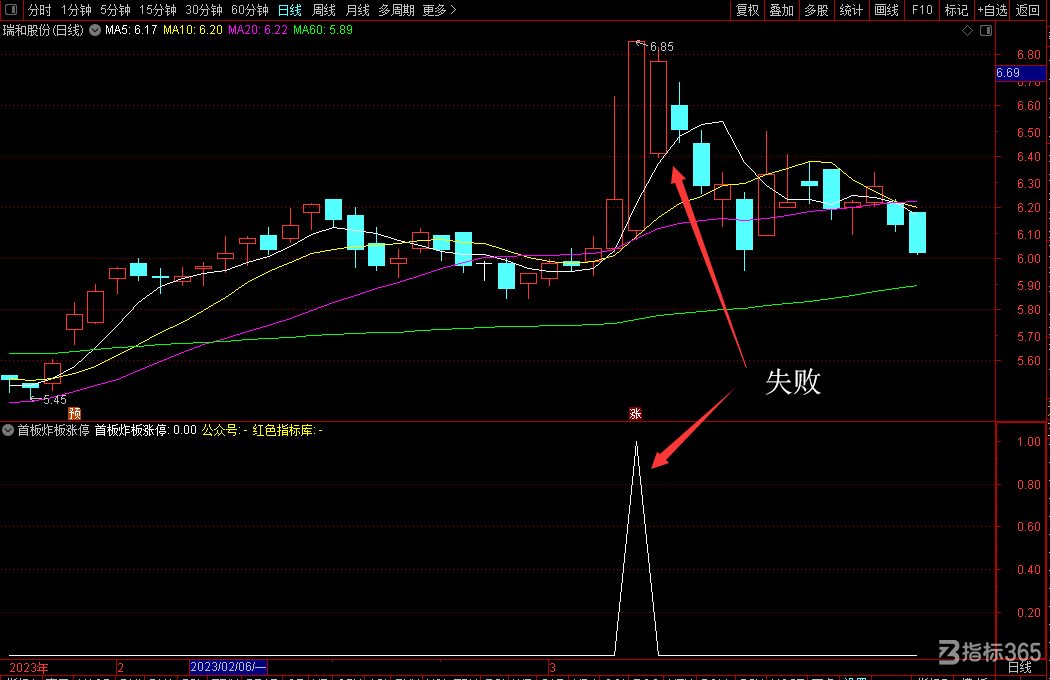Select the 周线 weekly chart tab

pyautogui.click(x=324, y=10)
